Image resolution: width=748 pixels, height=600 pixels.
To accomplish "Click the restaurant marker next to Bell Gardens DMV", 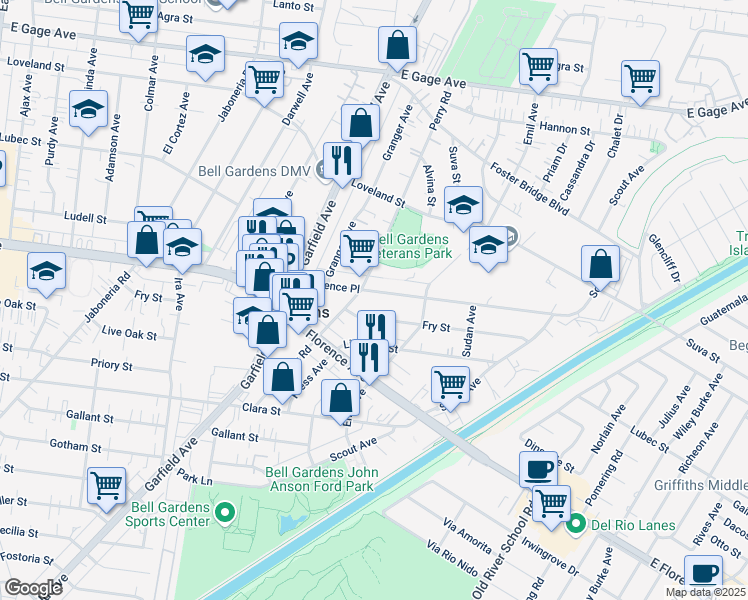I will (343, 162).
